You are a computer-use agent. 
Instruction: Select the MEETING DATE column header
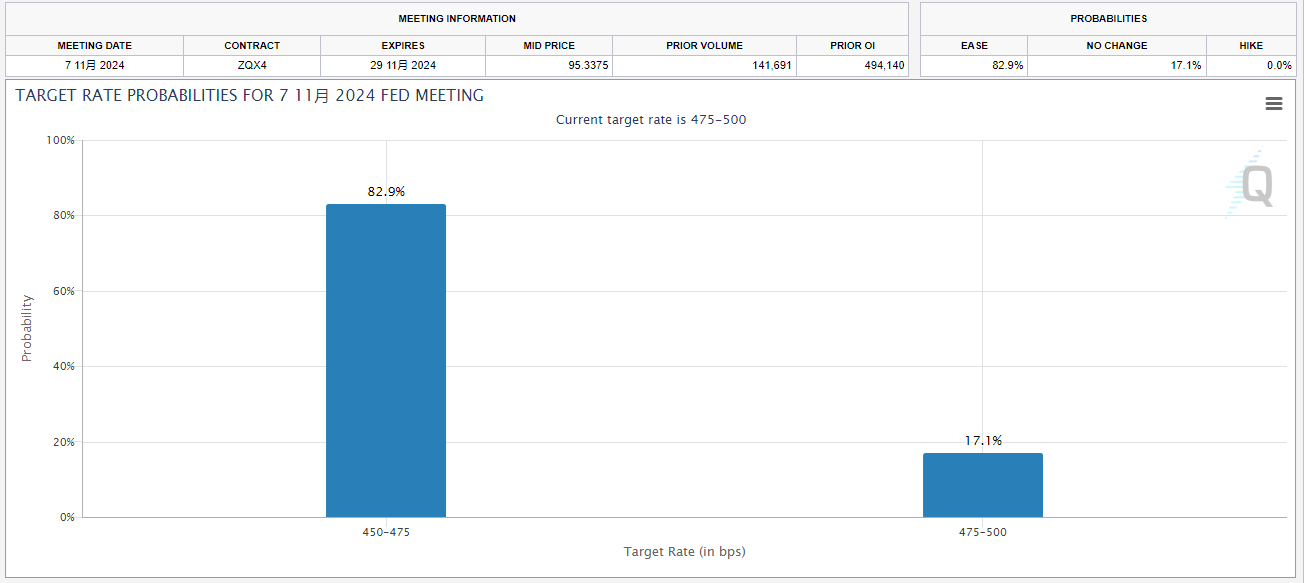click(94, 46)
